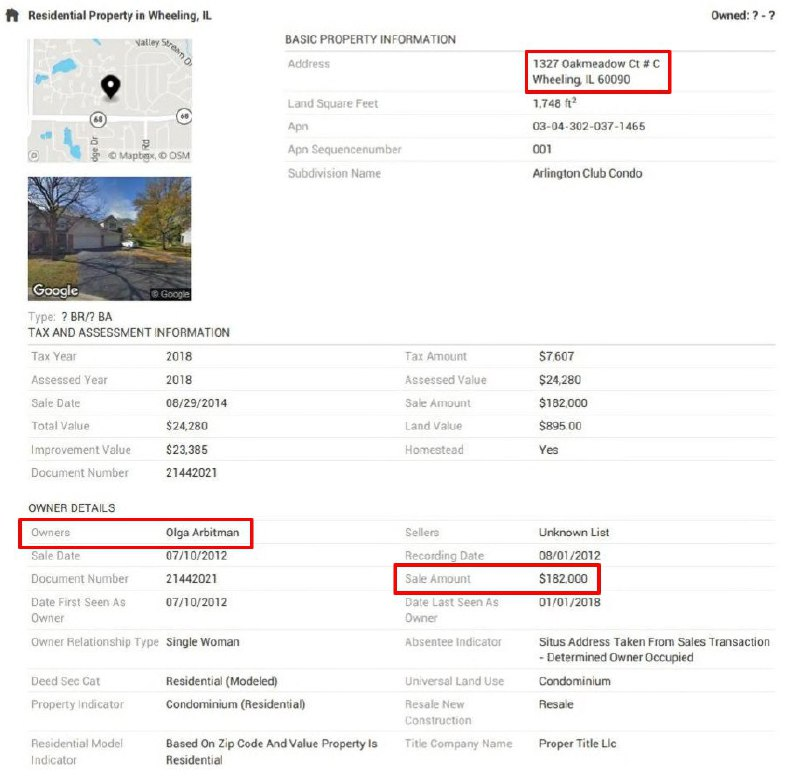Select subdivision name Arlington Club Condo
The width and height of the screenshot is (800, 776).
[x=587, y=173]
